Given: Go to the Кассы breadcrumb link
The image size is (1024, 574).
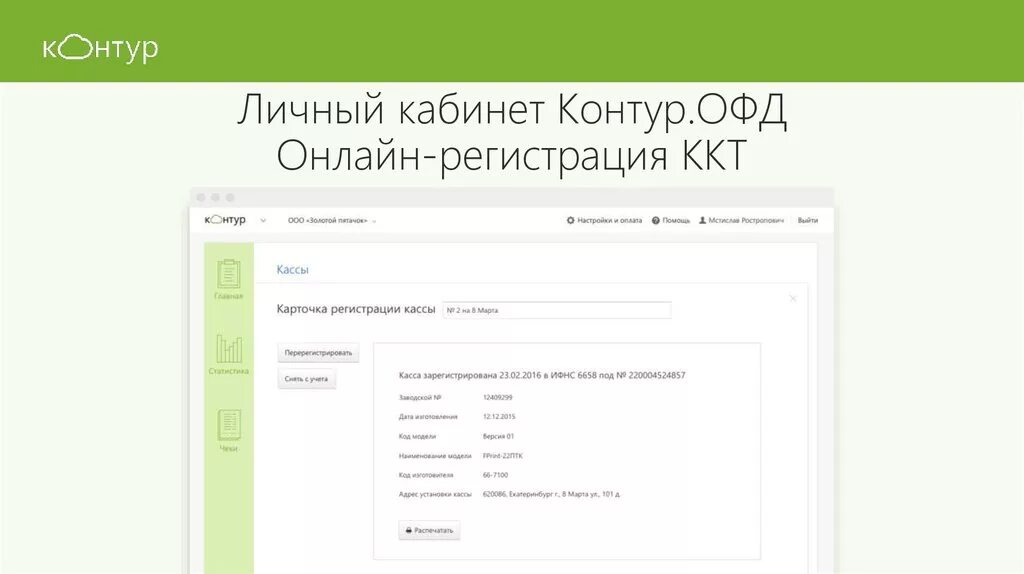Looking at the screenshot, I should click(293, 270).
